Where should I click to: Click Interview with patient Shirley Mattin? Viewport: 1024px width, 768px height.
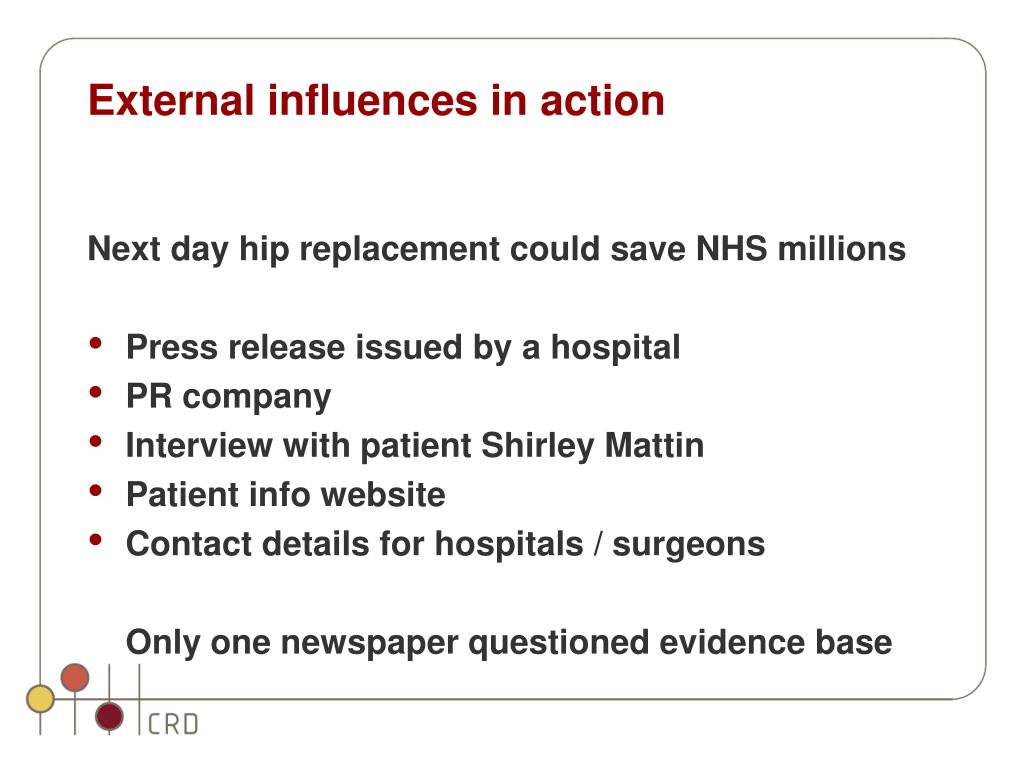415,446
